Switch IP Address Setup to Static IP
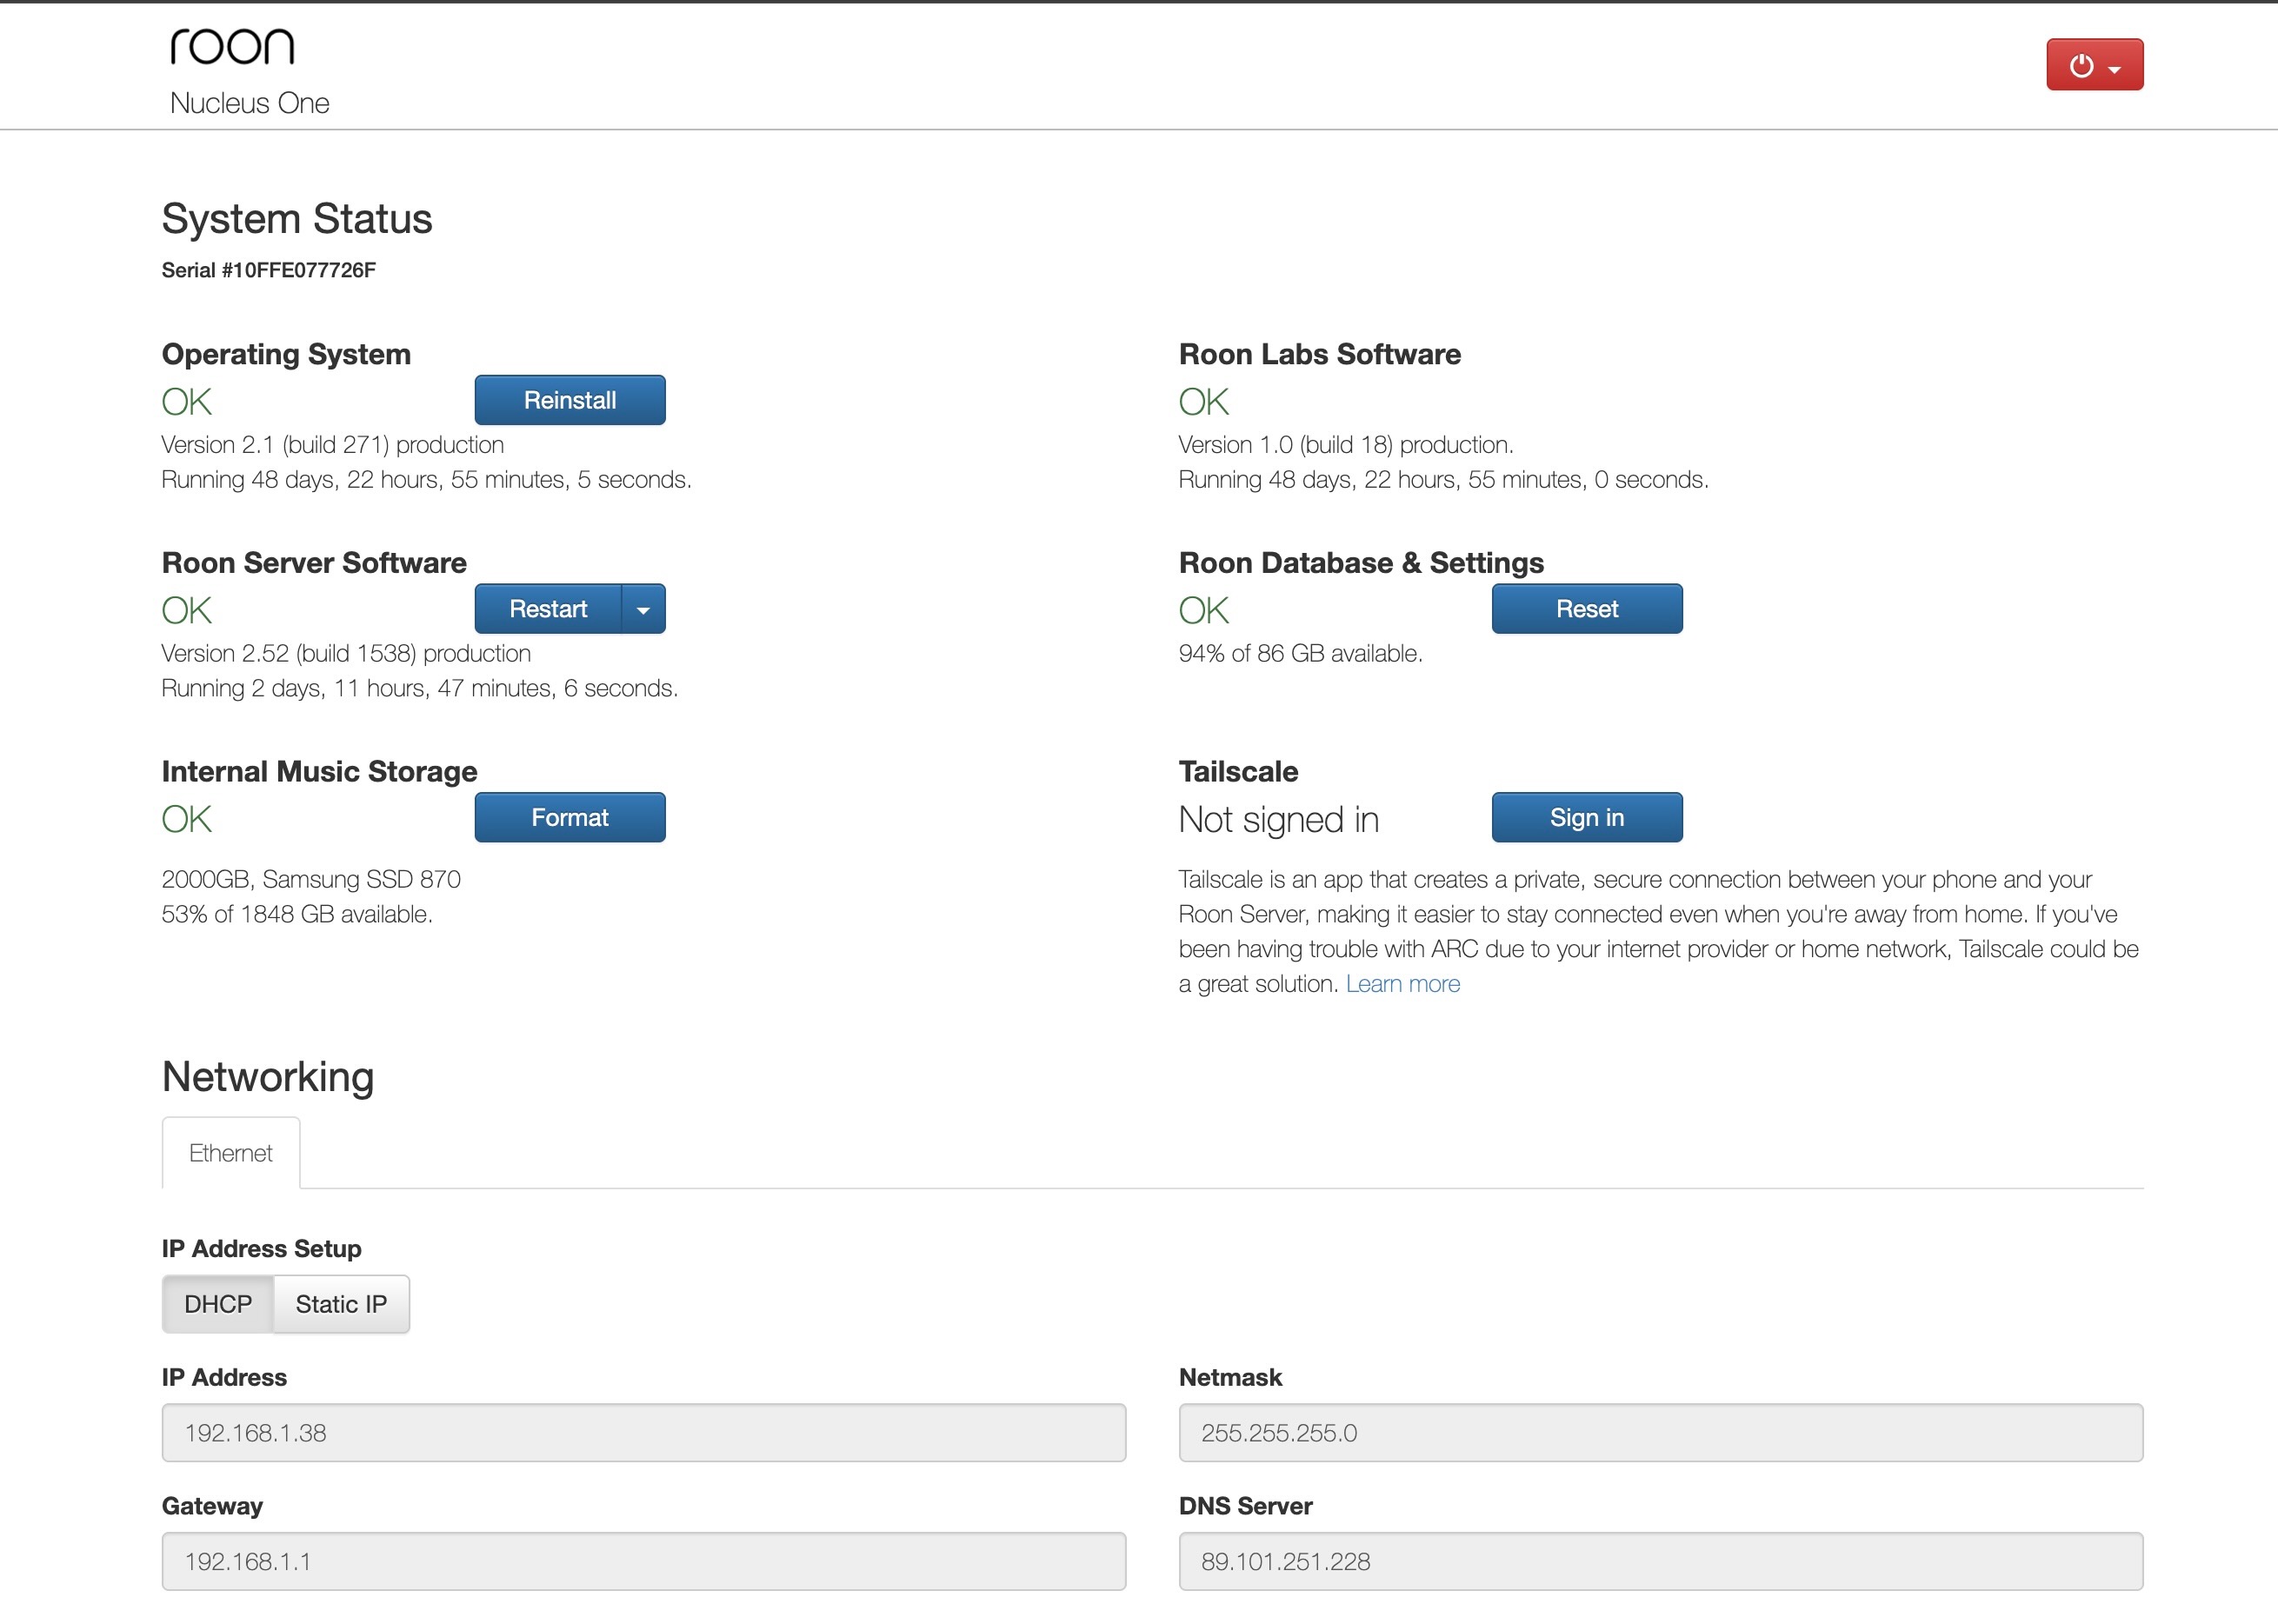Screen dimensions: 2278x1624 point(341,1304)
